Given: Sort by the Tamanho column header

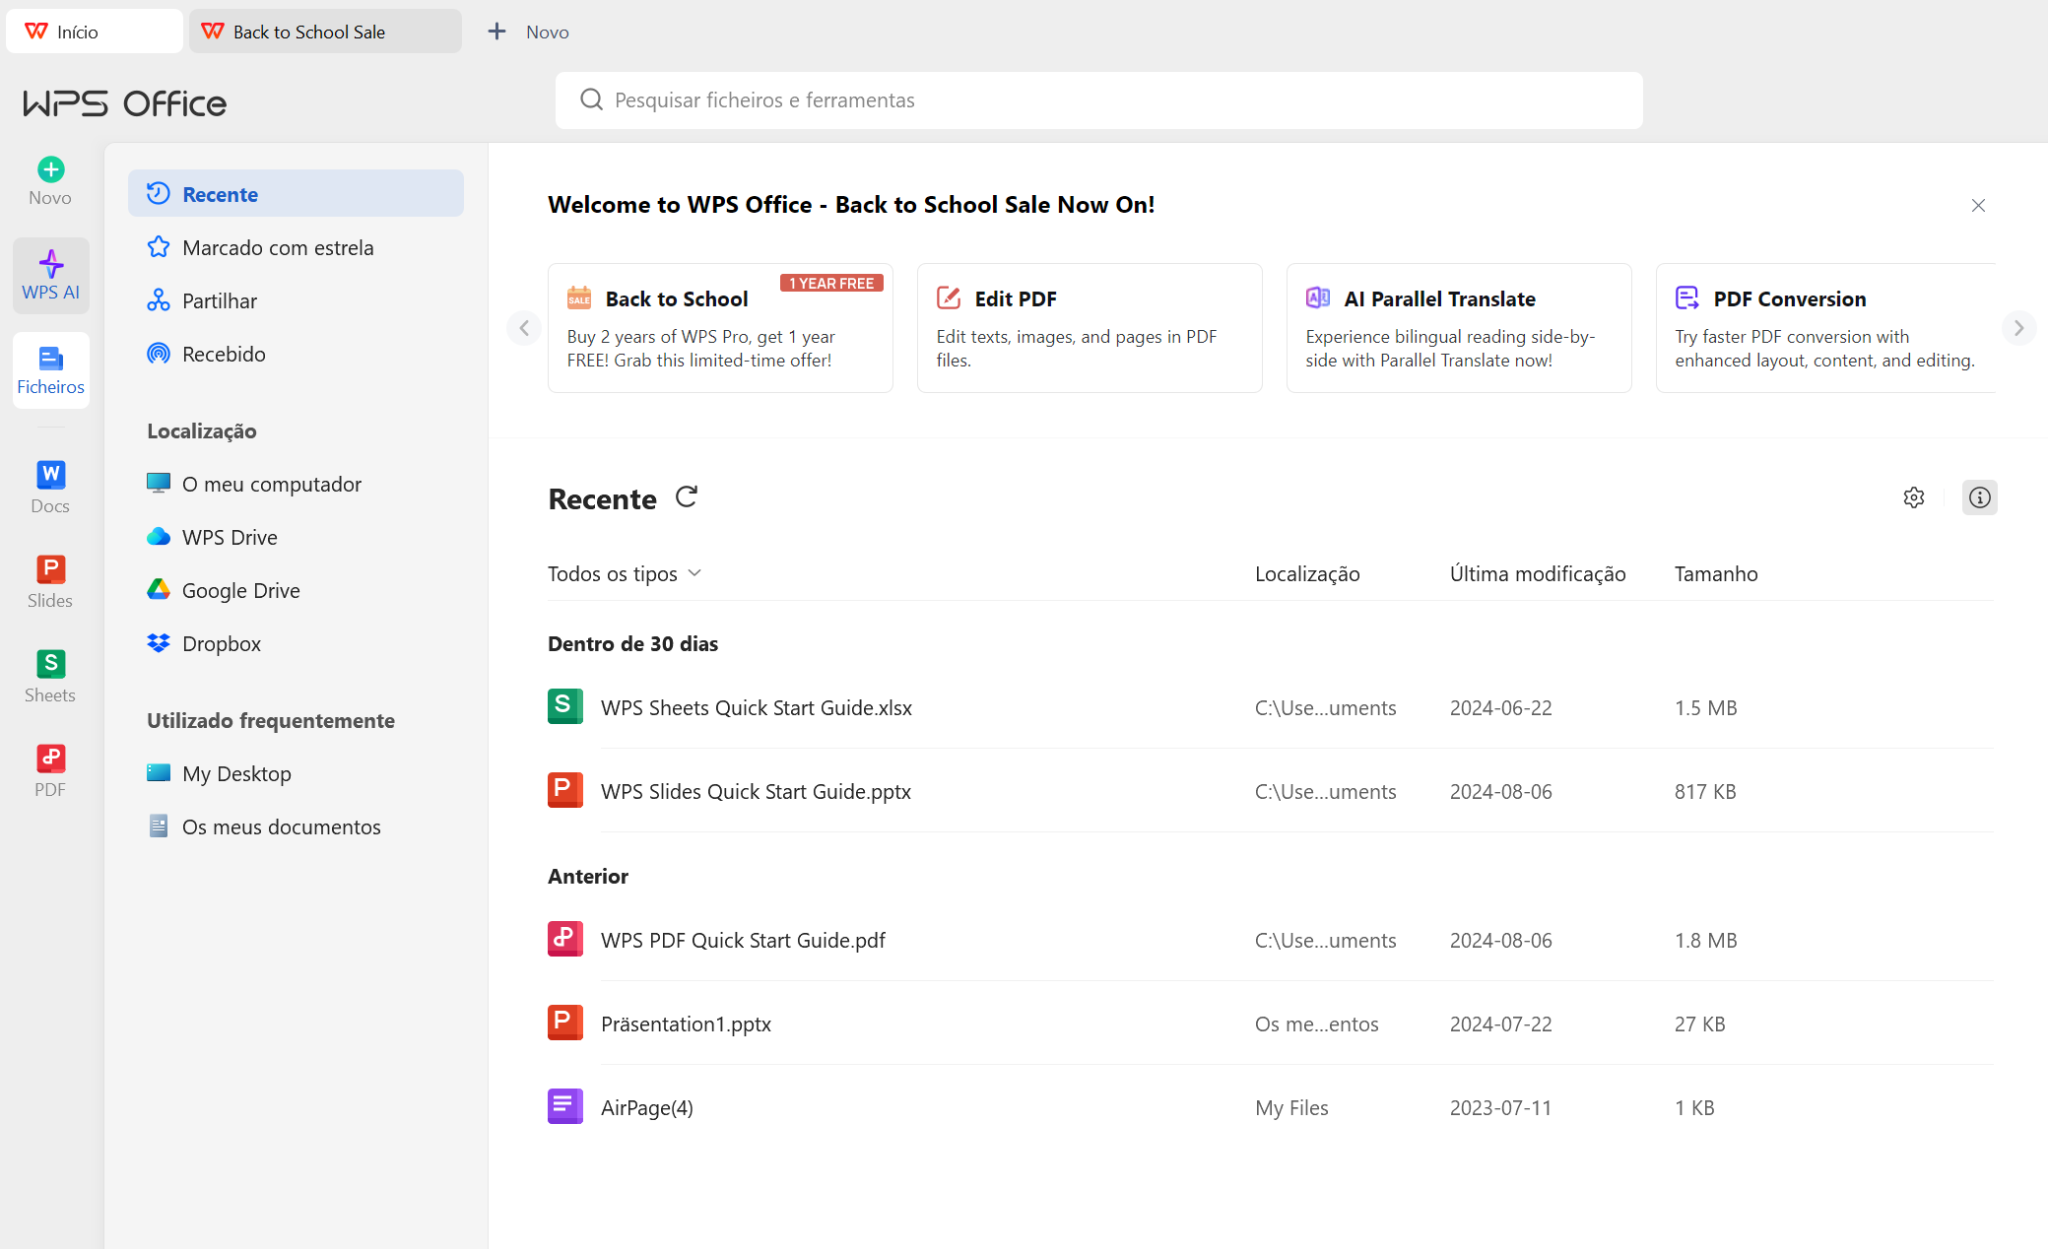Looking at the screenshot, I should click(1715, 574).
